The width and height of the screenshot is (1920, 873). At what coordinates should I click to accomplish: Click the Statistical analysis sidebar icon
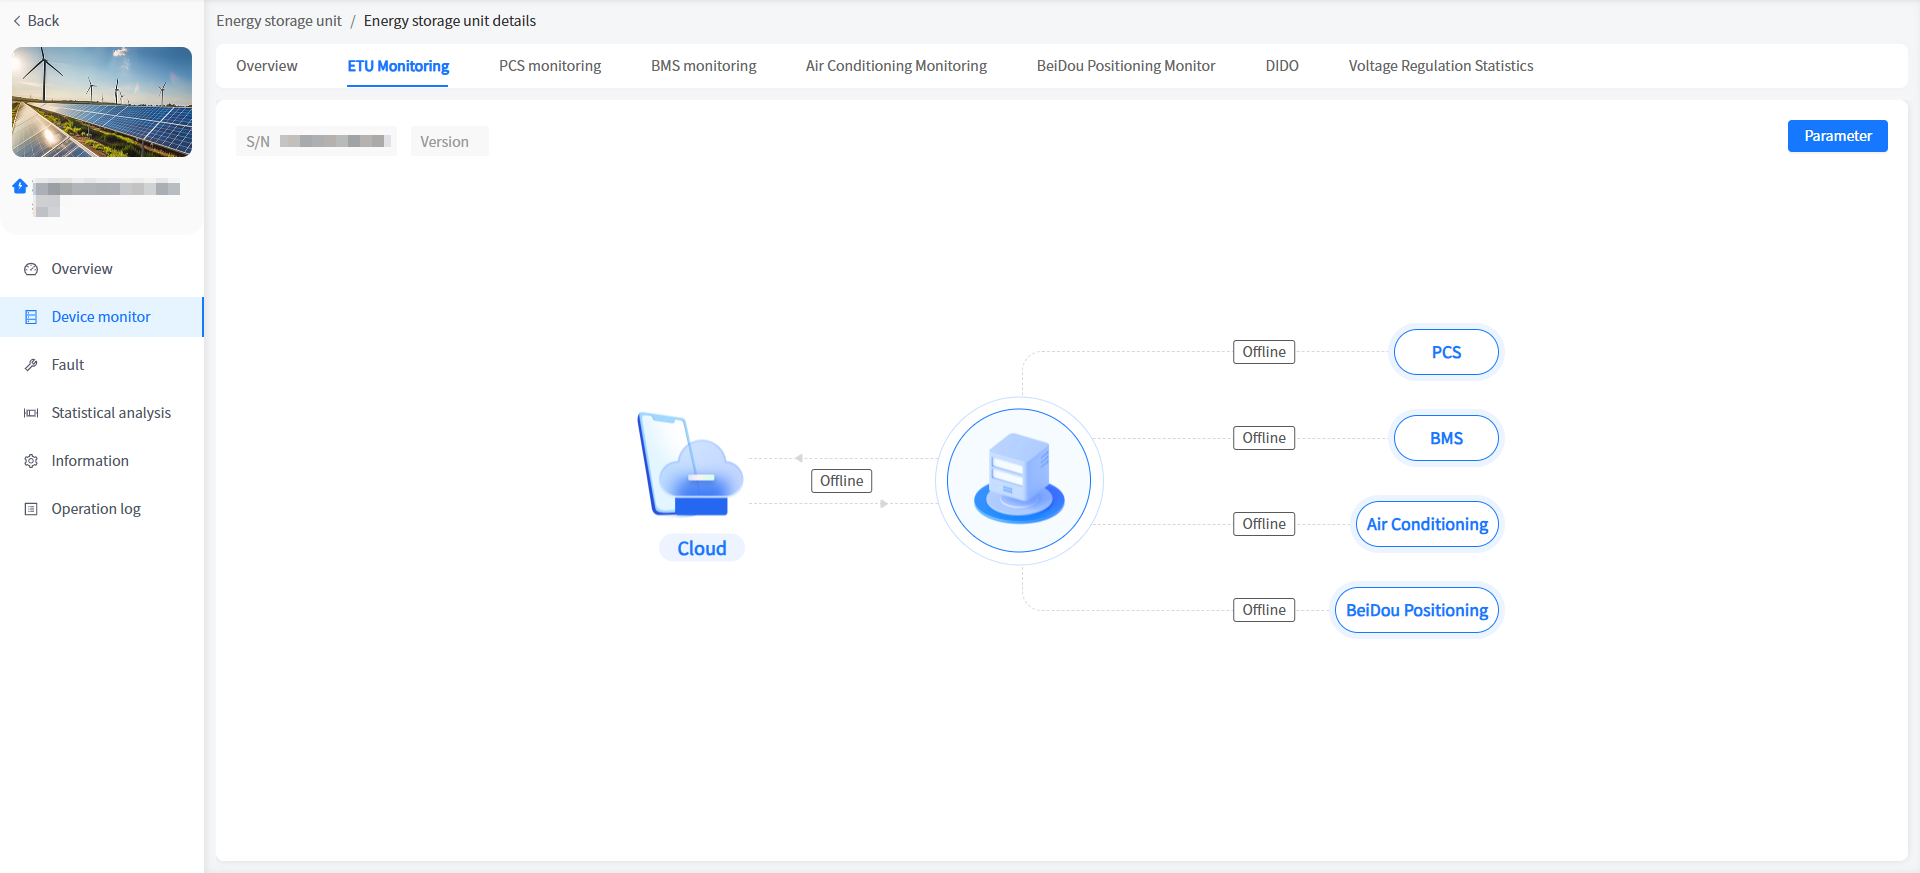[x=31, y=413]
